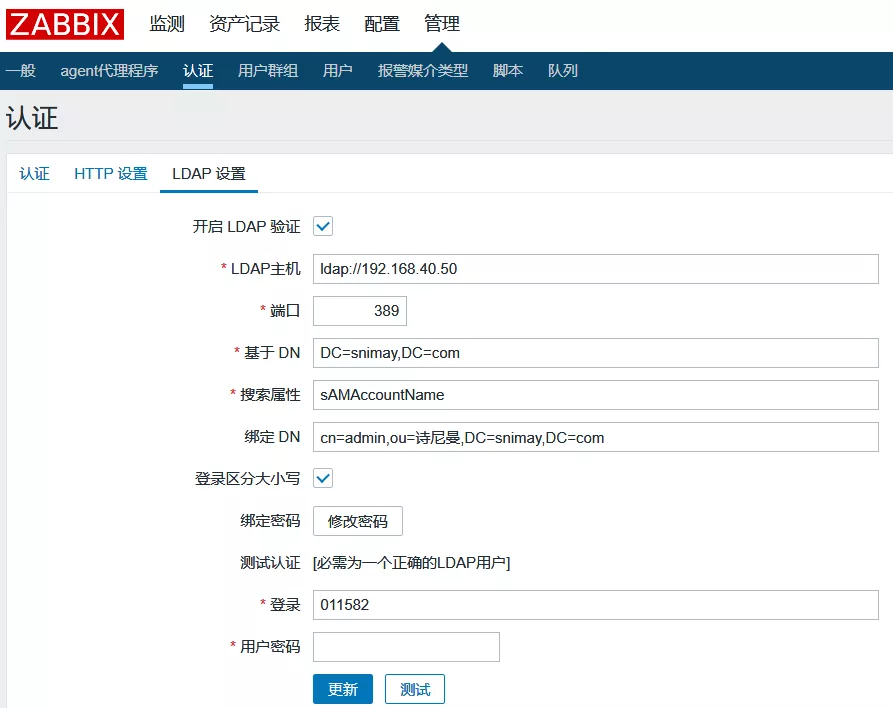Open the 资产记录 top menu
Viewport: 893px width, 708px height.
tap(245, 24)
